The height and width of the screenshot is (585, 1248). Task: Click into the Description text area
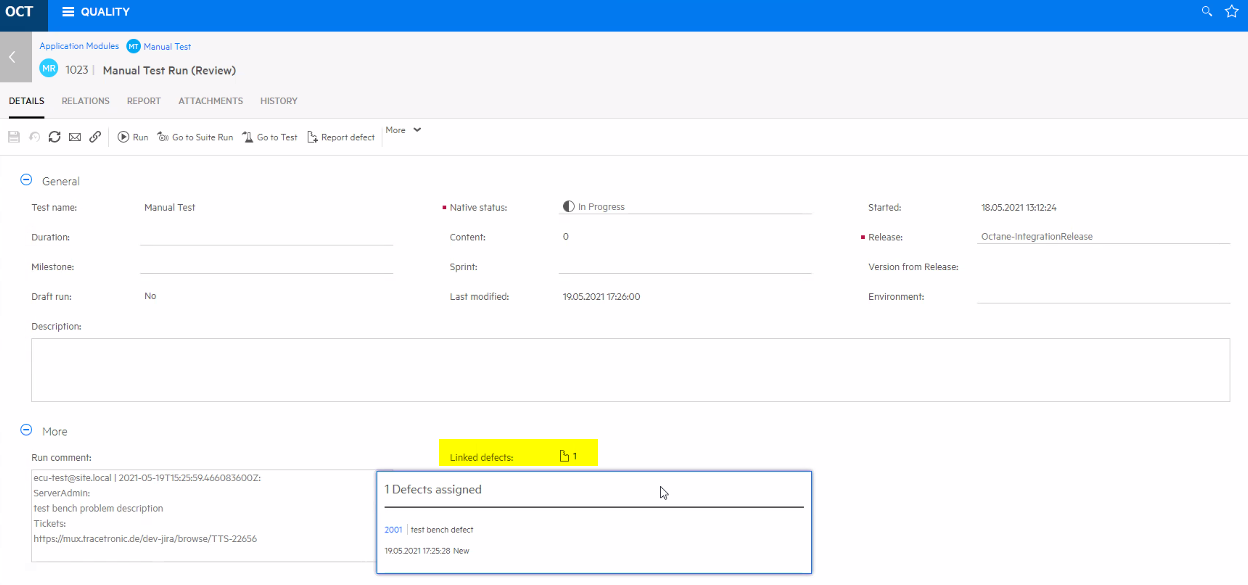click(x=630, y=370)
